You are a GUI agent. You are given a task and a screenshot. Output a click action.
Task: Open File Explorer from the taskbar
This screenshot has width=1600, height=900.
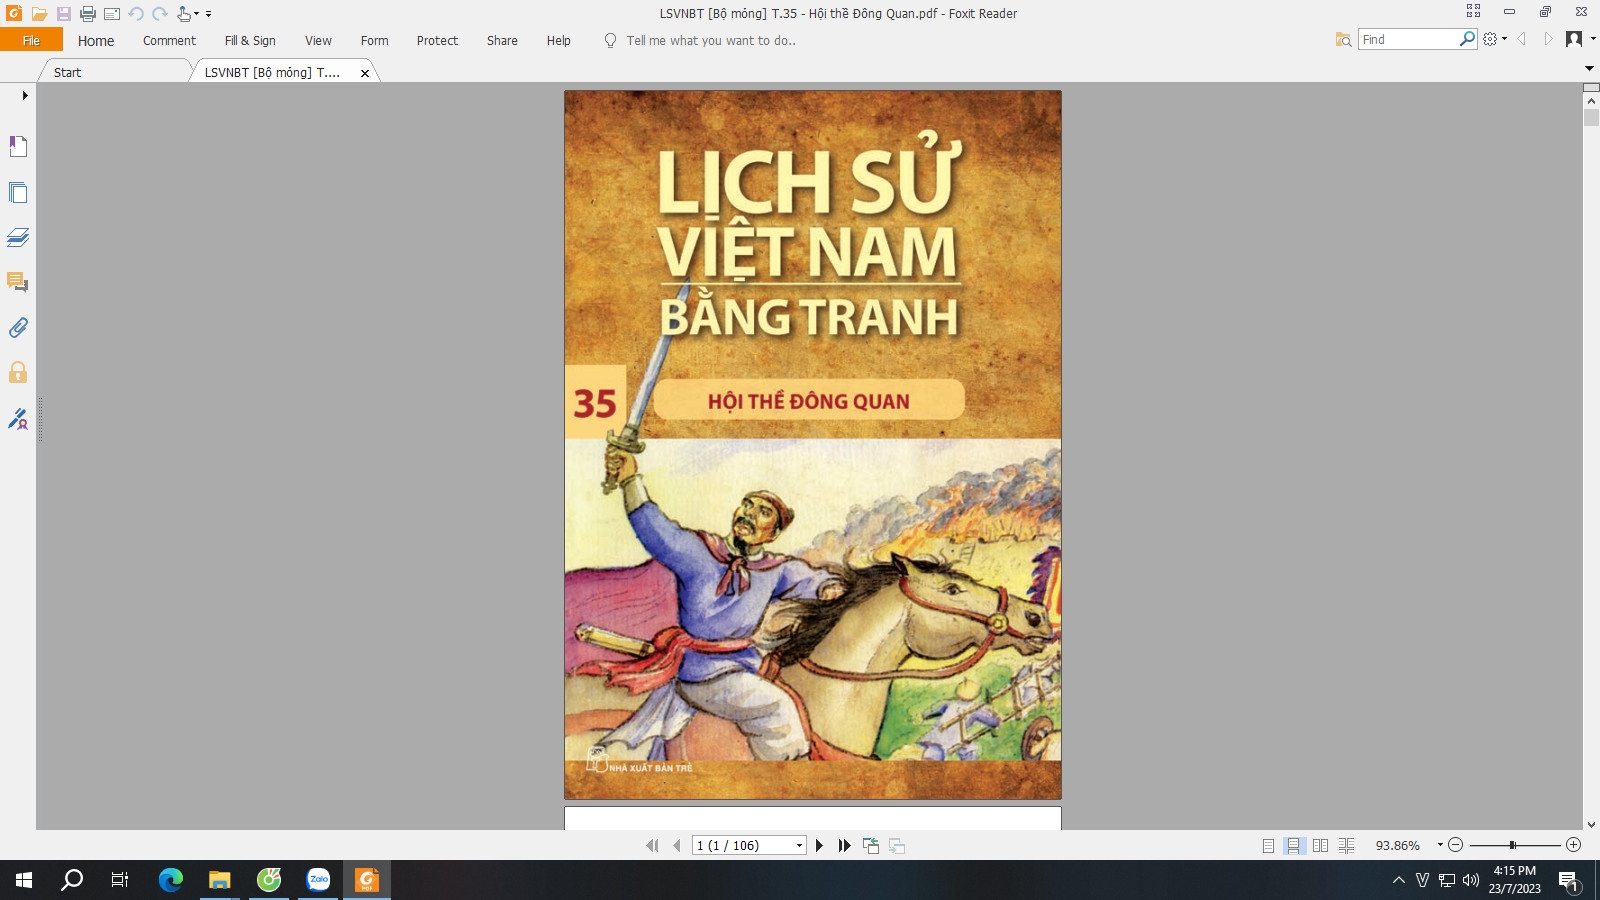[220, 880]
